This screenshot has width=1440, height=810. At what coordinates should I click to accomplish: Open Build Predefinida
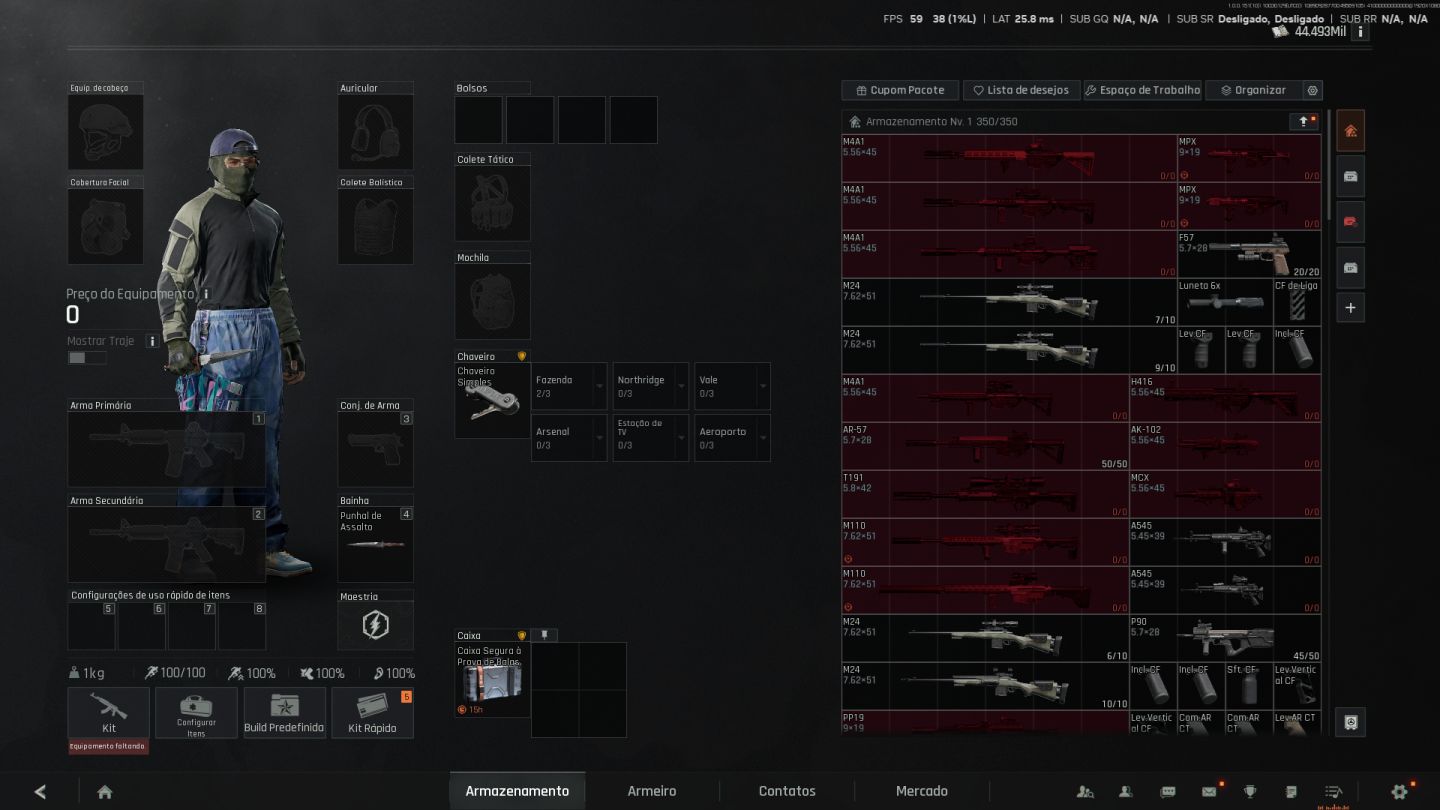284,713
